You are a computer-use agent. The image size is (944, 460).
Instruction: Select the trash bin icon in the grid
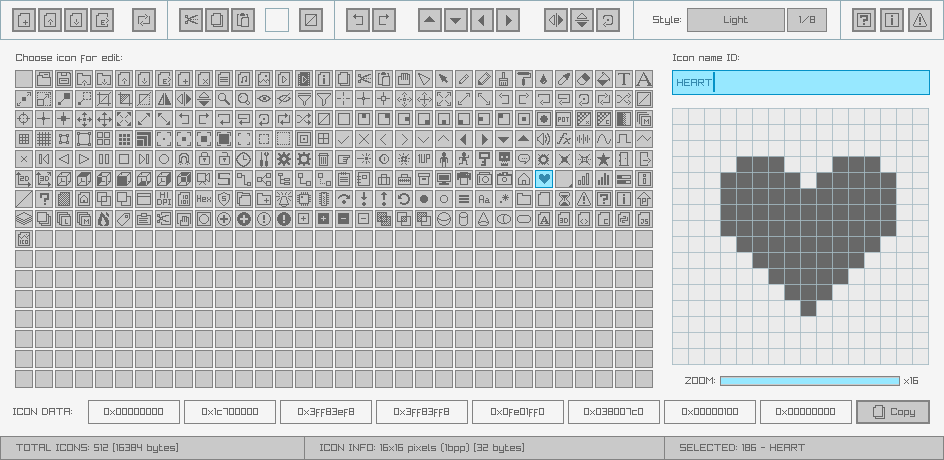click(324, 159)
